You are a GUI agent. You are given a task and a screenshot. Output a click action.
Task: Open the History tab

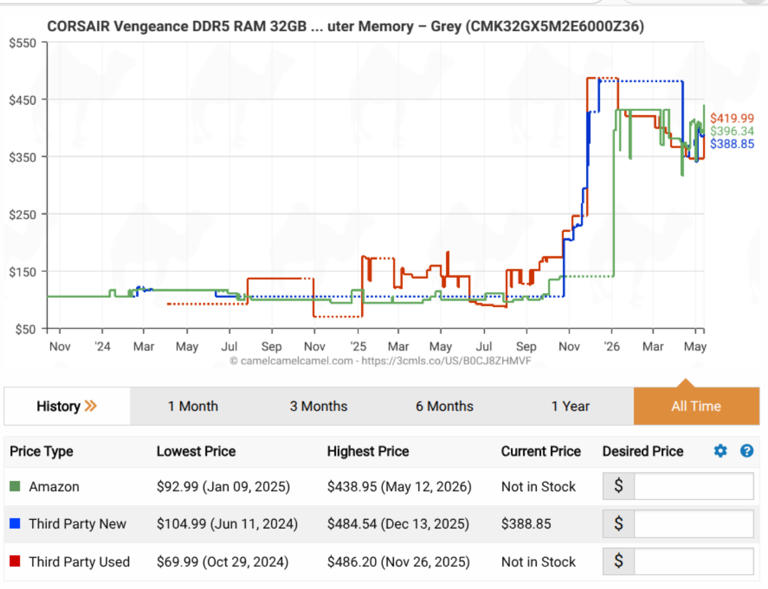(x=67, y=406)
